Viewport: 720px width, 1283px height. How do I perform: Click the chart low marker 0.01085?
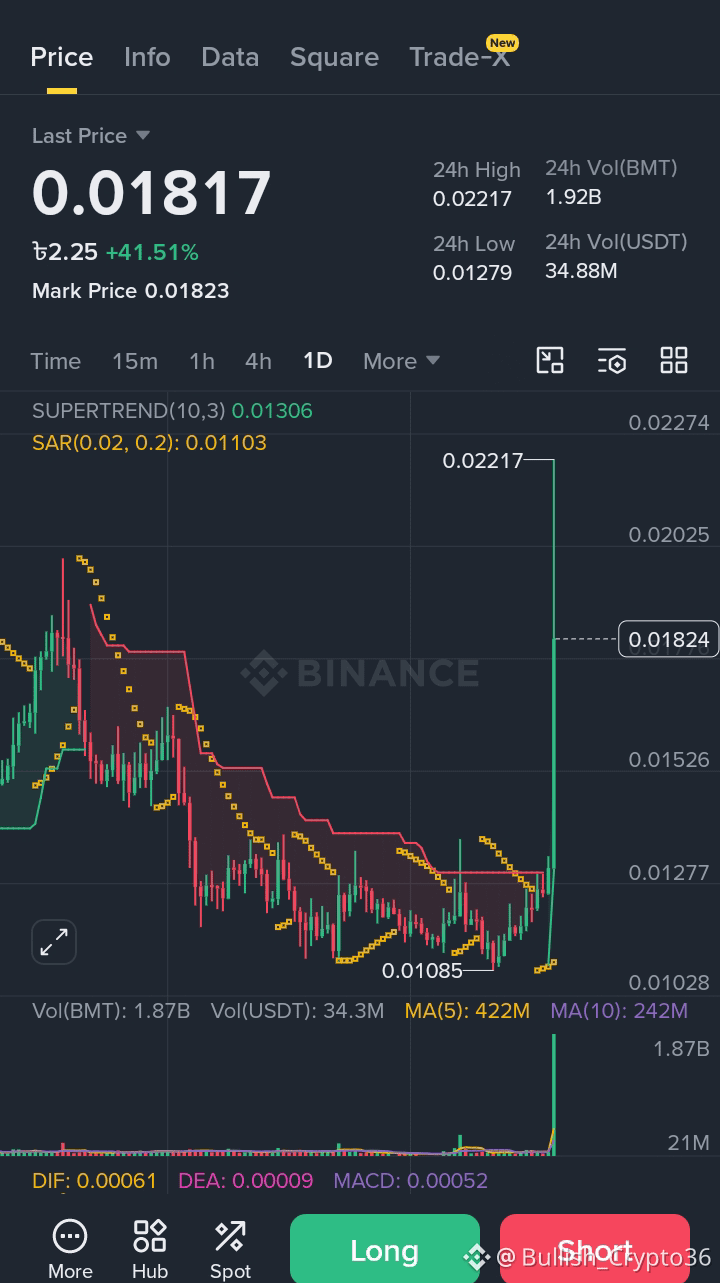pyautogui.click(x=422, y=970)
